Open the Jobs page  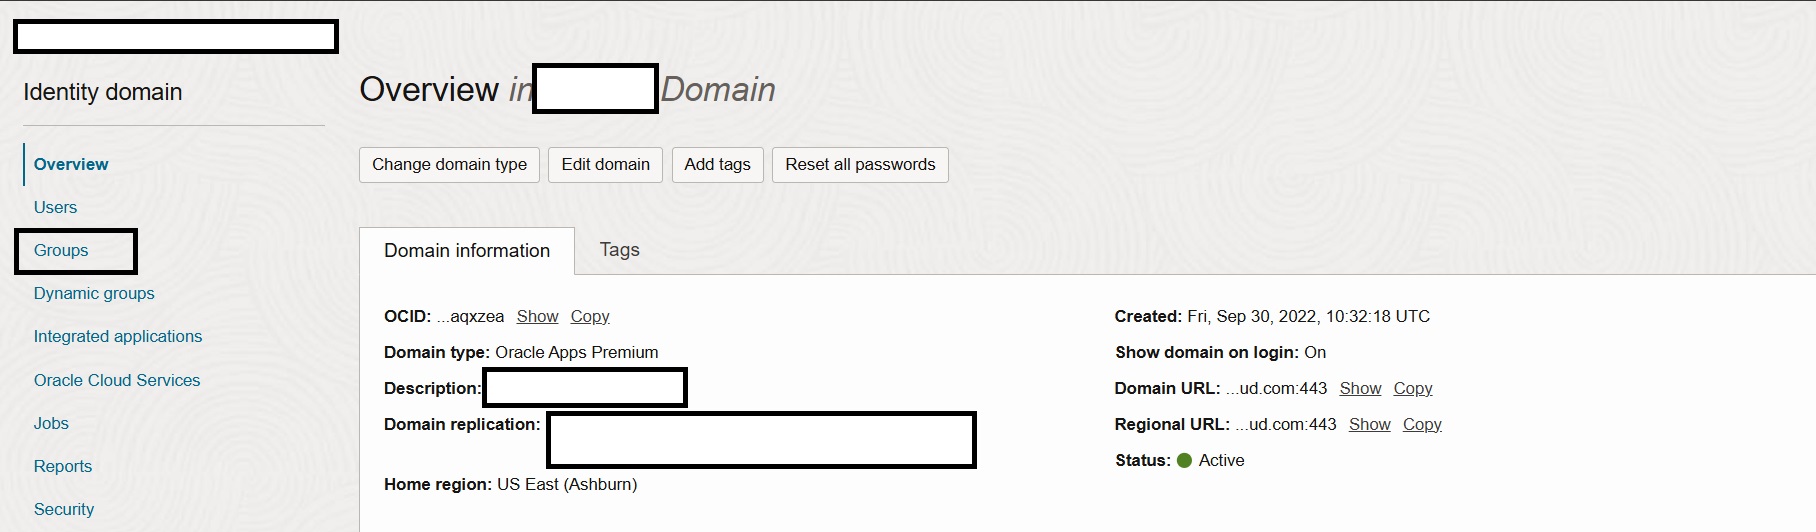(51, 423)
